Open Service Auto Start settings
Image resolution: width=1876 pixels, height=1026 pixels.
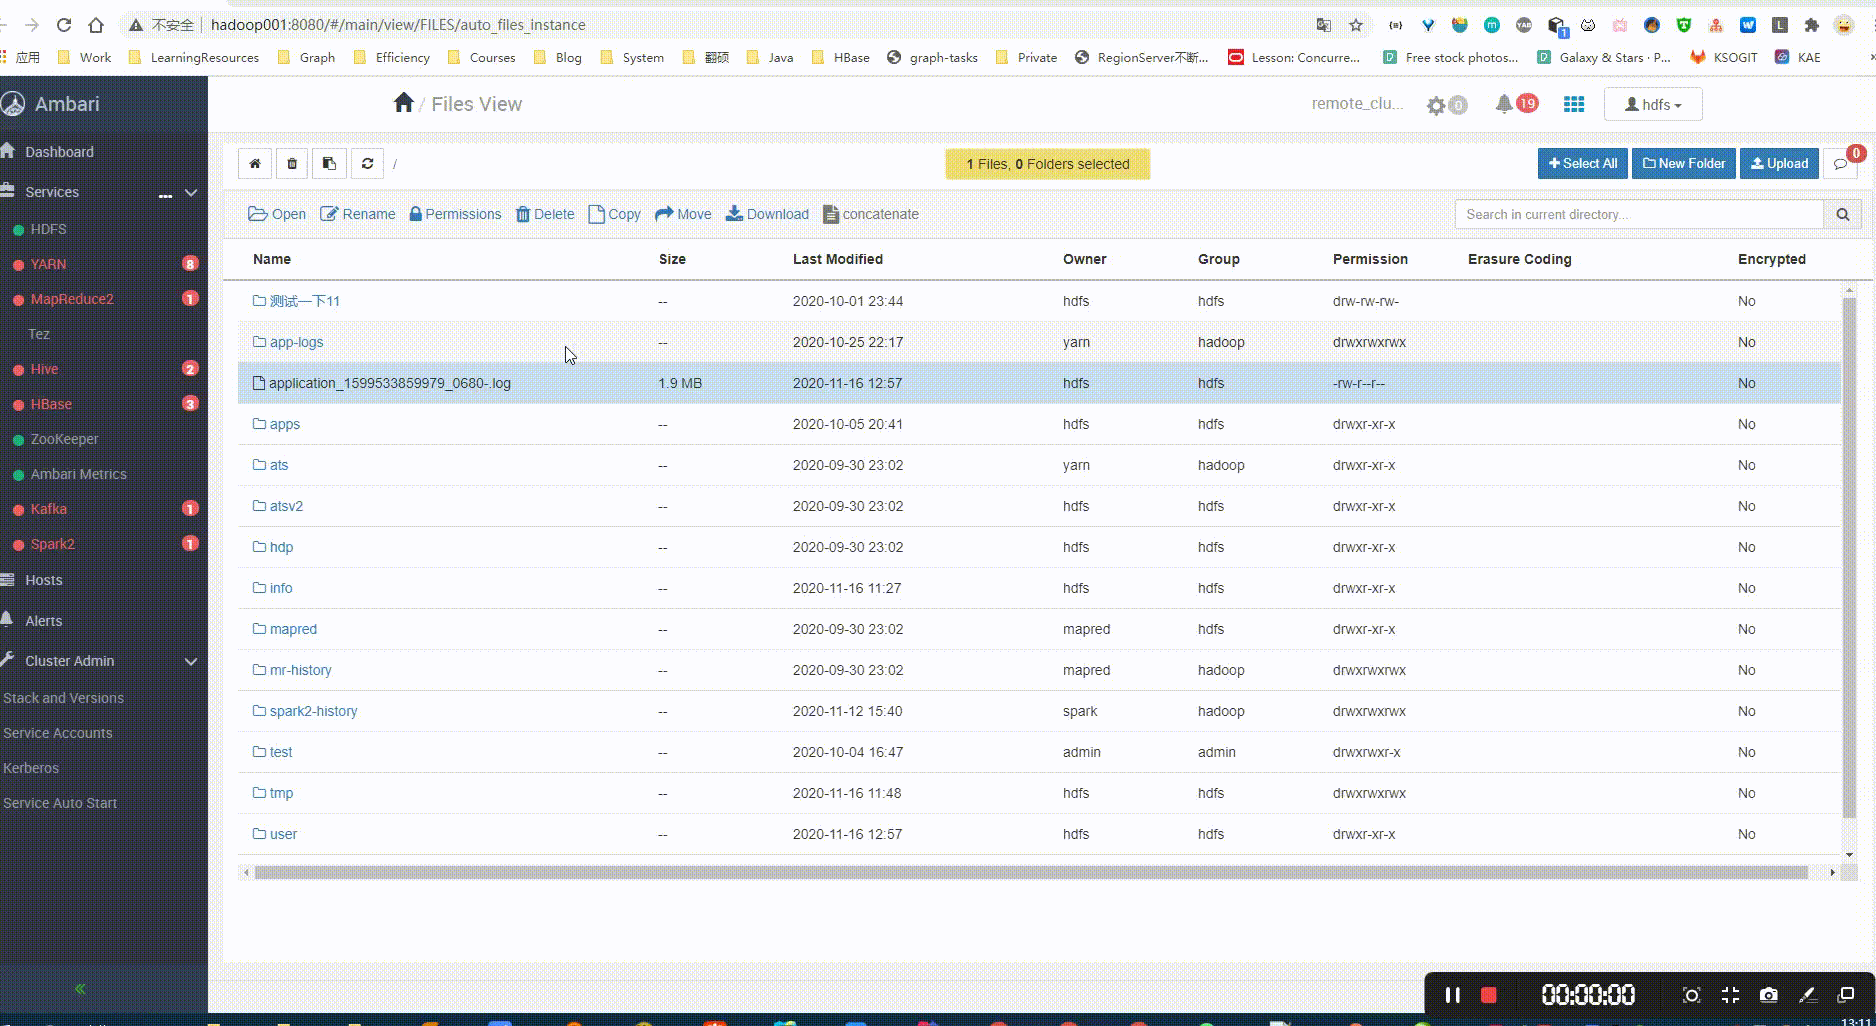(x=60, y=803)
